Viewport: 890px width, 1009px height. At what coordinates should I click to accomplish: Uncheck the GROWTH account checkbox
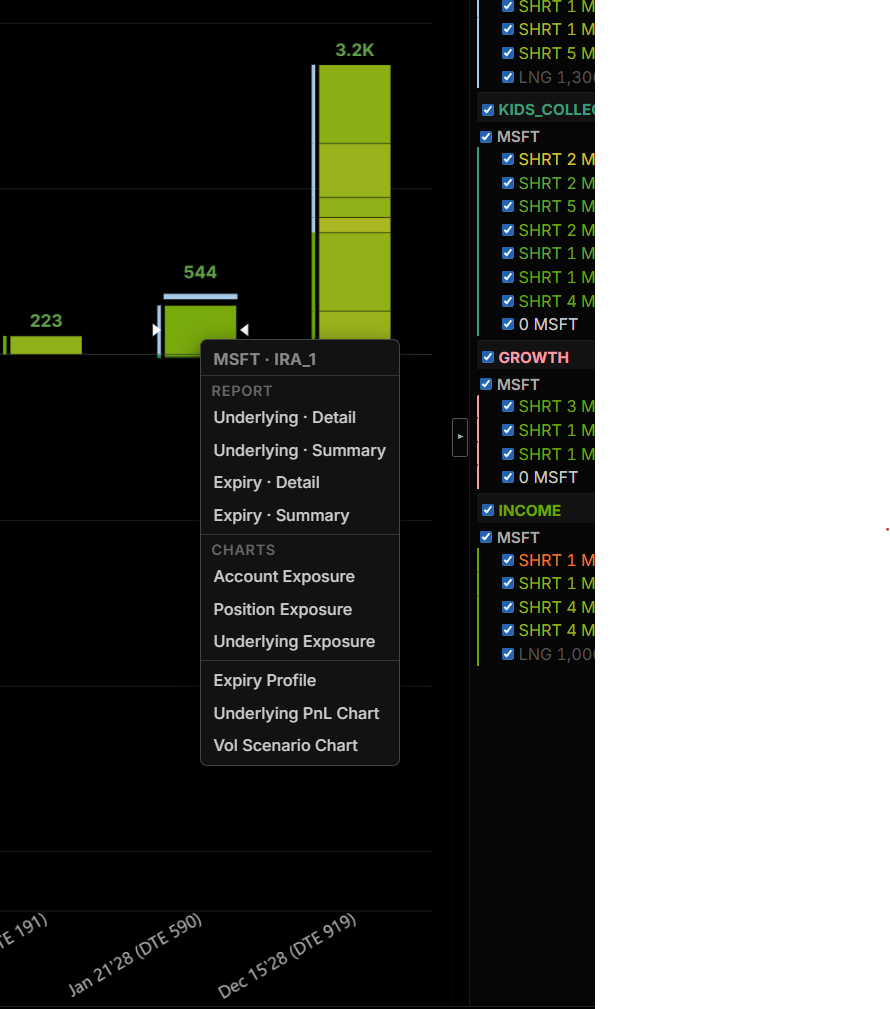tap(488, 357)
